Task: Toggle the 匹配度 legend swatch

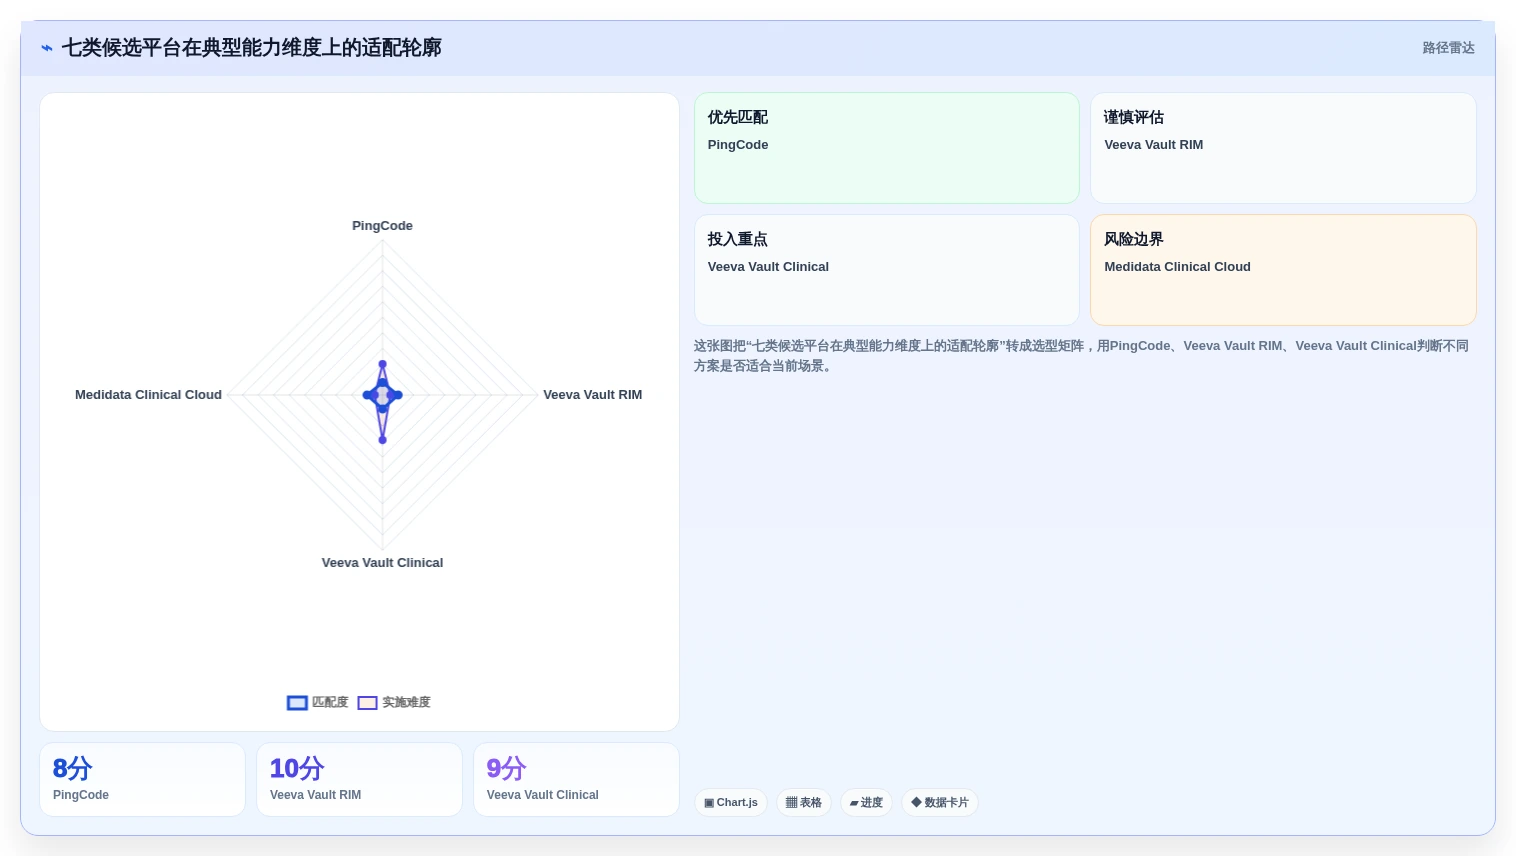Action: point(297,703)
